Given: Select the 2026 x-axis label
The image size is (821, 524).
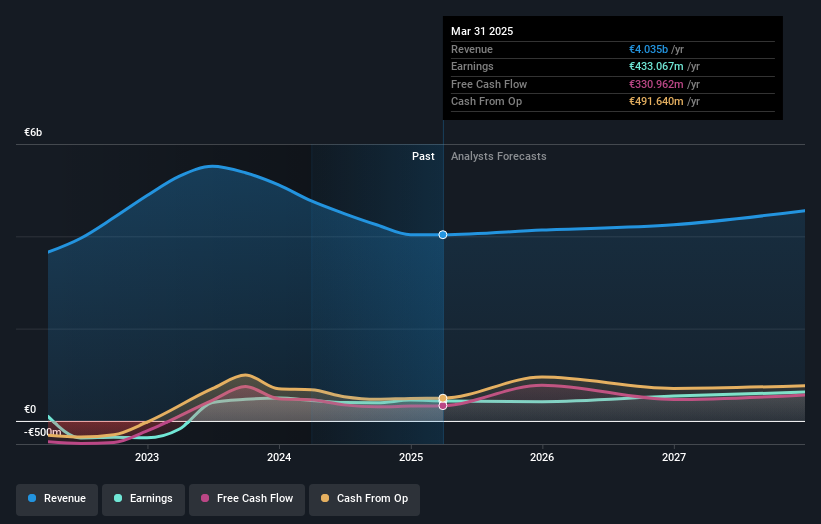Looking at the screenshot, I should click(x=542, y=457).
